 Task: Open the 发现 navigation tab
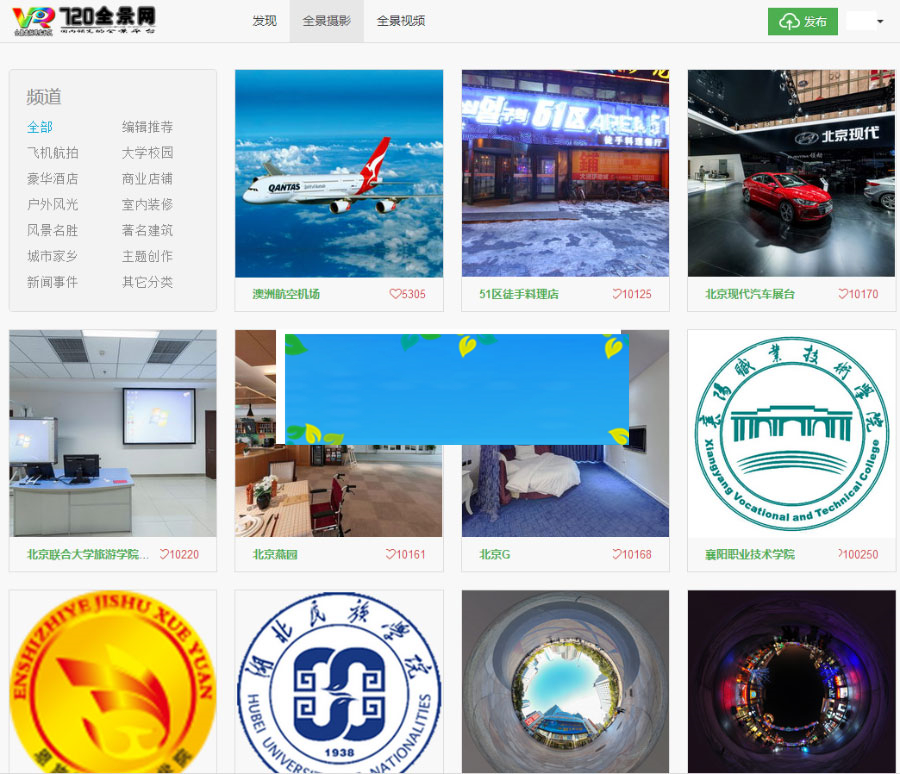(264, 20)
